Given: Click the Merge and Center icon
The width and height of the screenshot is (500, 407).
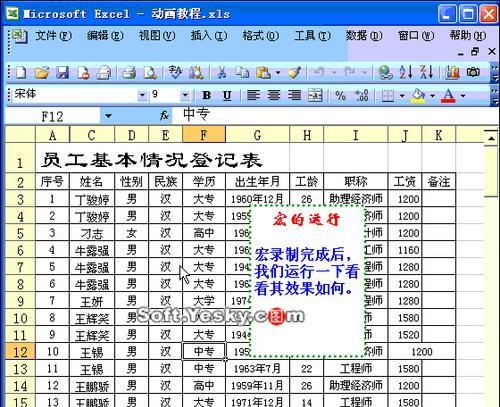Looking at the screenshot, I should [x=315, y=96].
